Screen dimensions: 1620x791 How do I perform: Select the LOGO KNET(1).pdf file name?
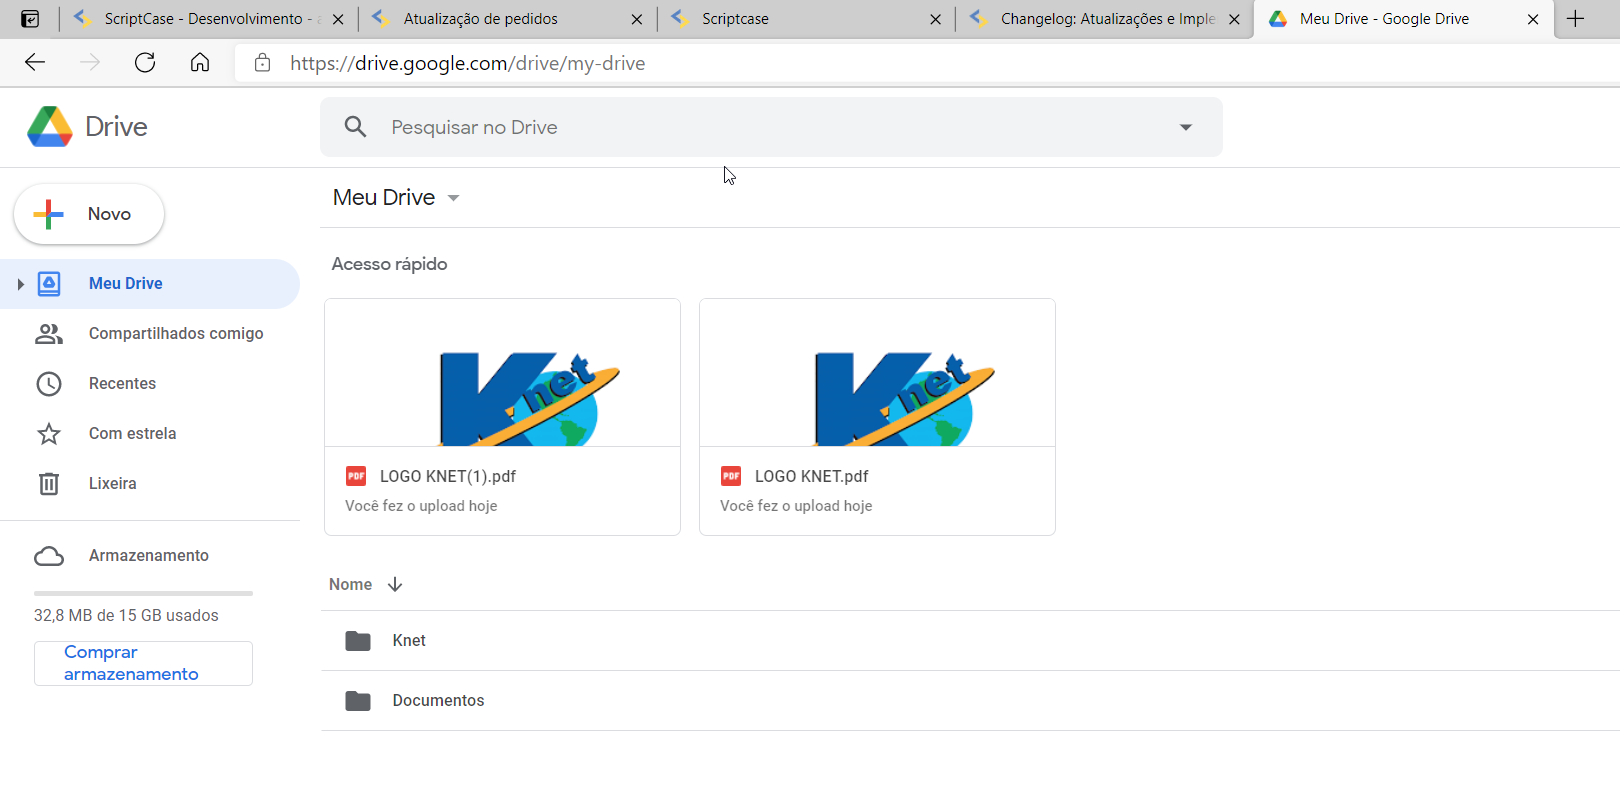(x=448, y=477)
